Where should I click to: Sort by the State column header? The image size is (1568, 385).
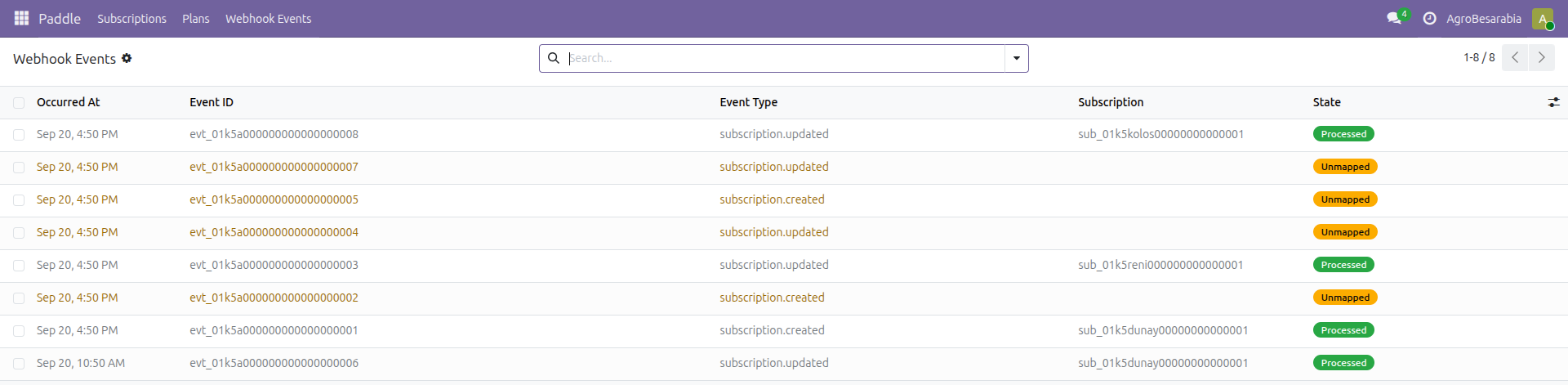point(1327,102)
